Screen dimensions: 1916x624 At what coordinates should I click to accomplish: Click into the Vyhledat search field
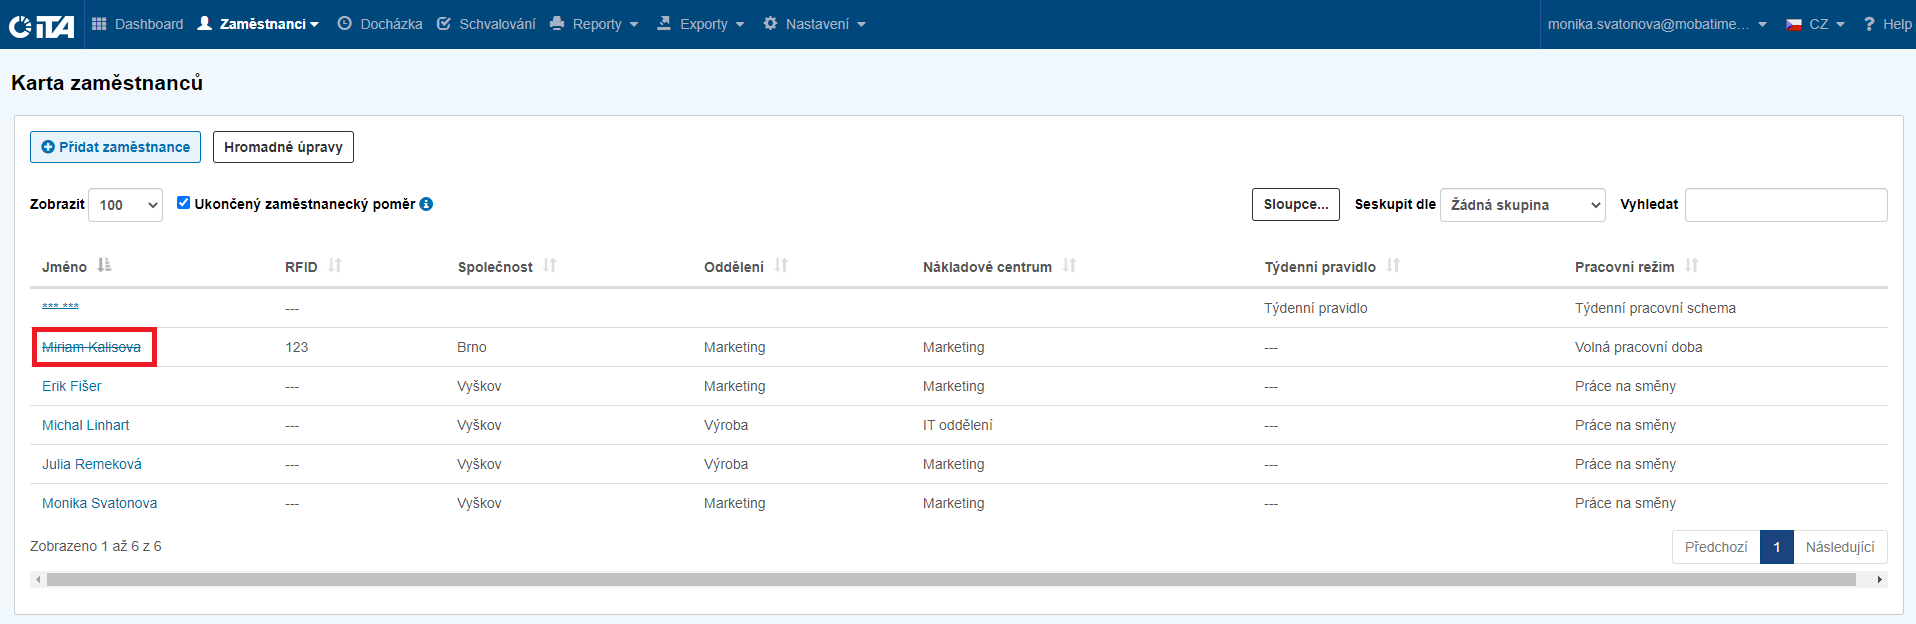1785,205
